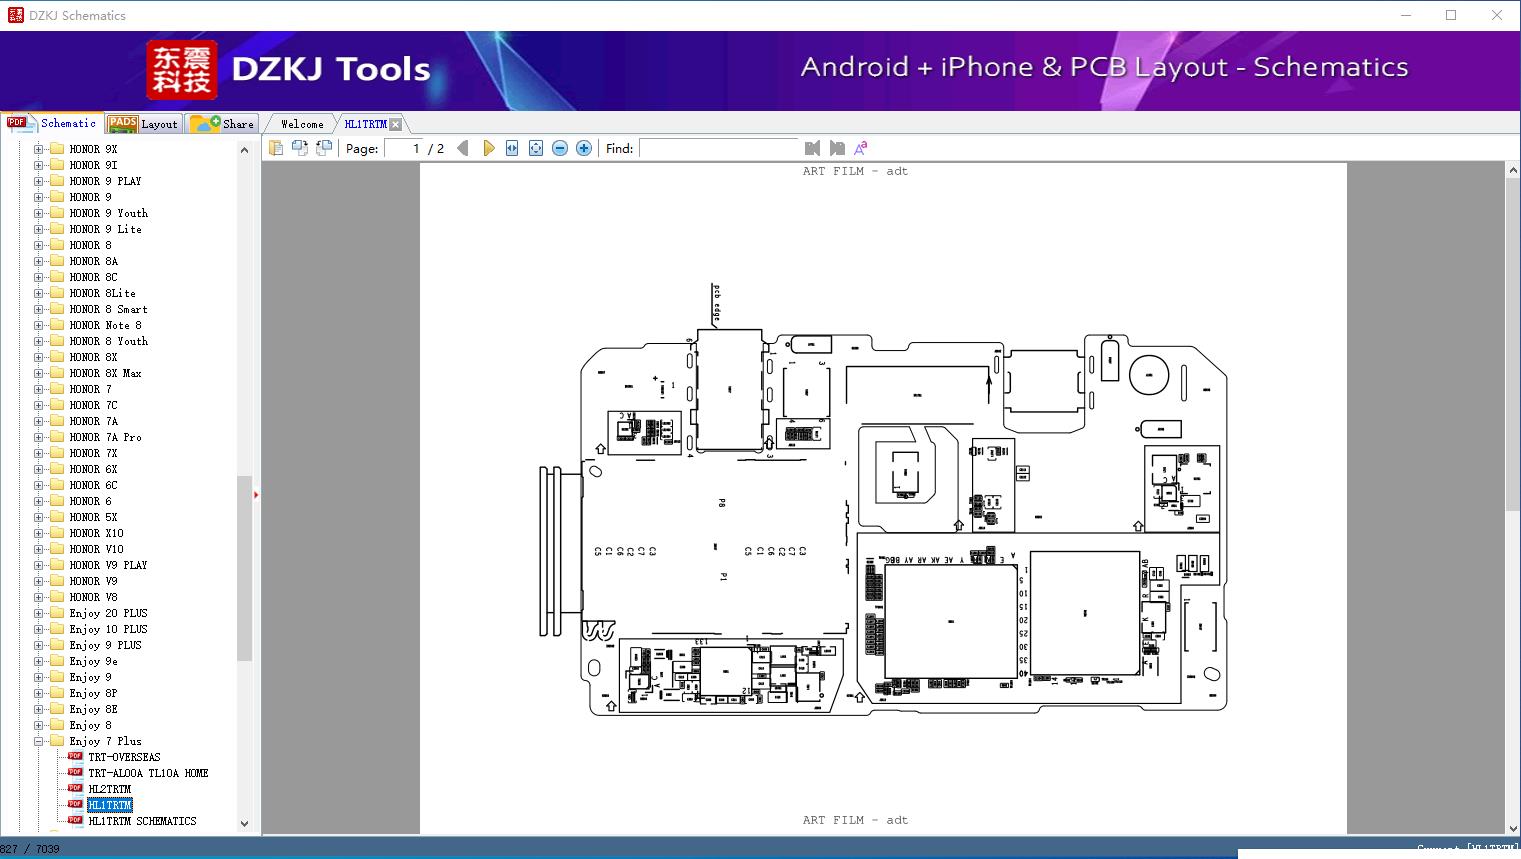Expand the HONOR 7A Pro folder

(38, 437)
